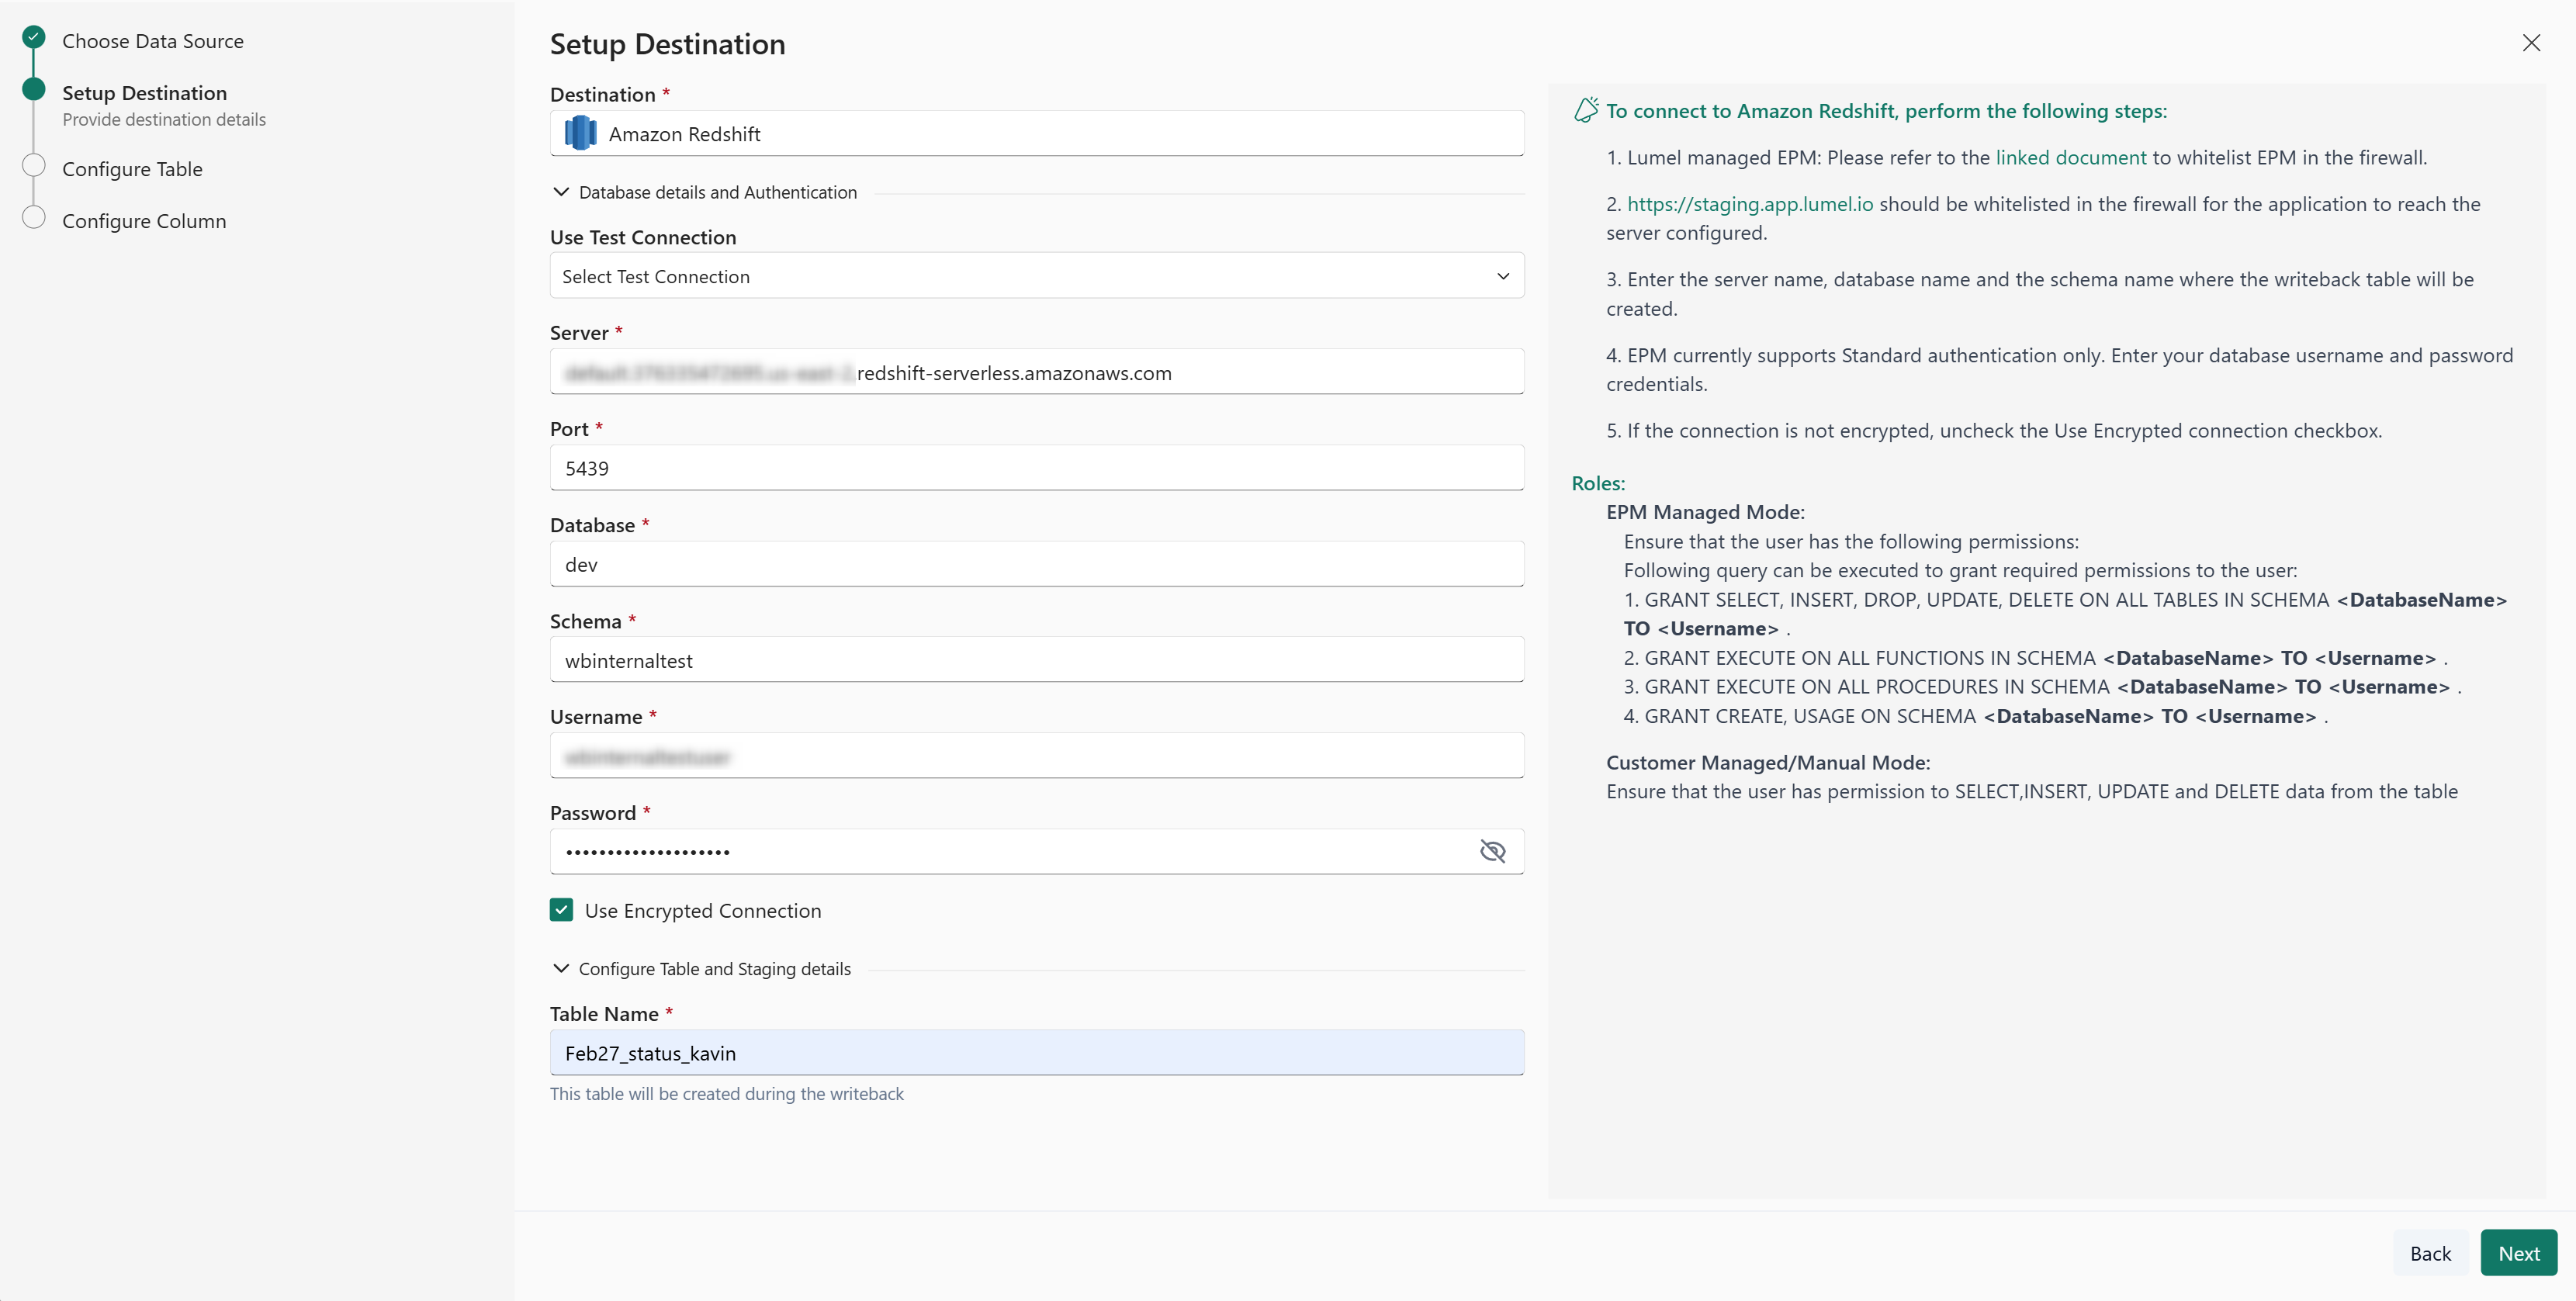Collapse Database details and Authentication section
Screen dimensions: 2576x1301
pos(561,192)
